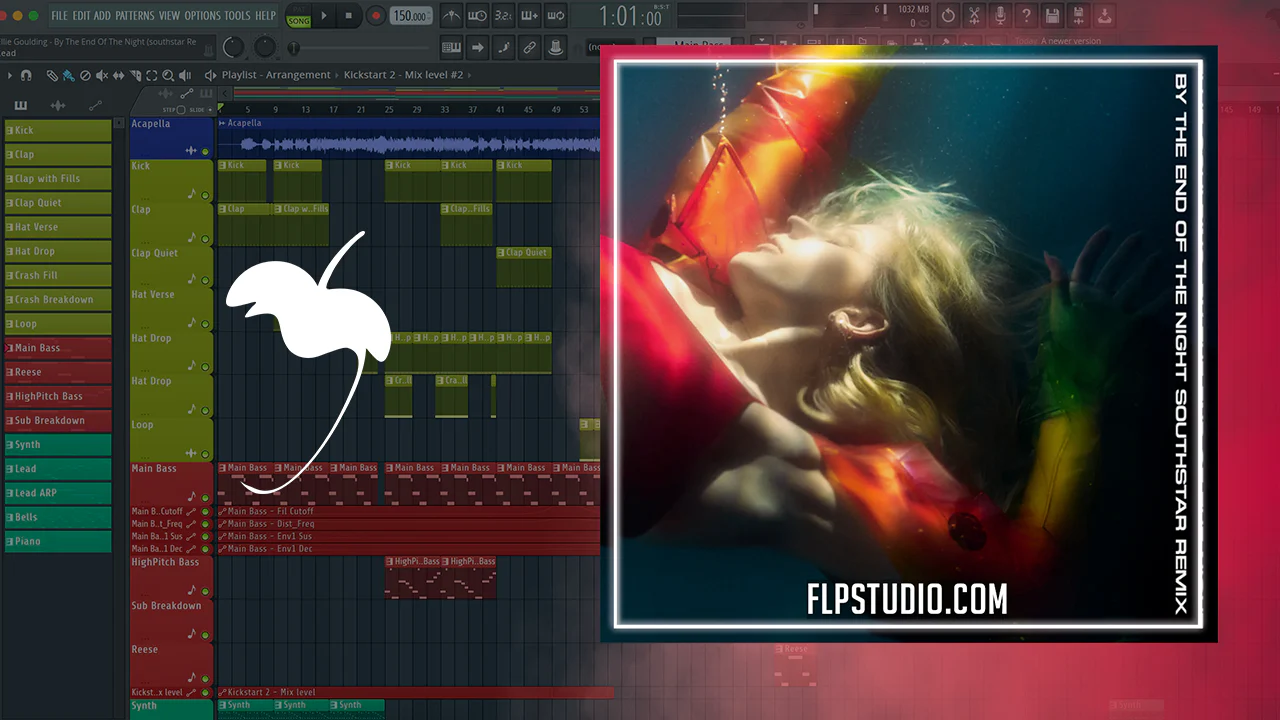Click the song position slider
The width and height of the screenshot is (1280, 720).
tap(358, 47)
